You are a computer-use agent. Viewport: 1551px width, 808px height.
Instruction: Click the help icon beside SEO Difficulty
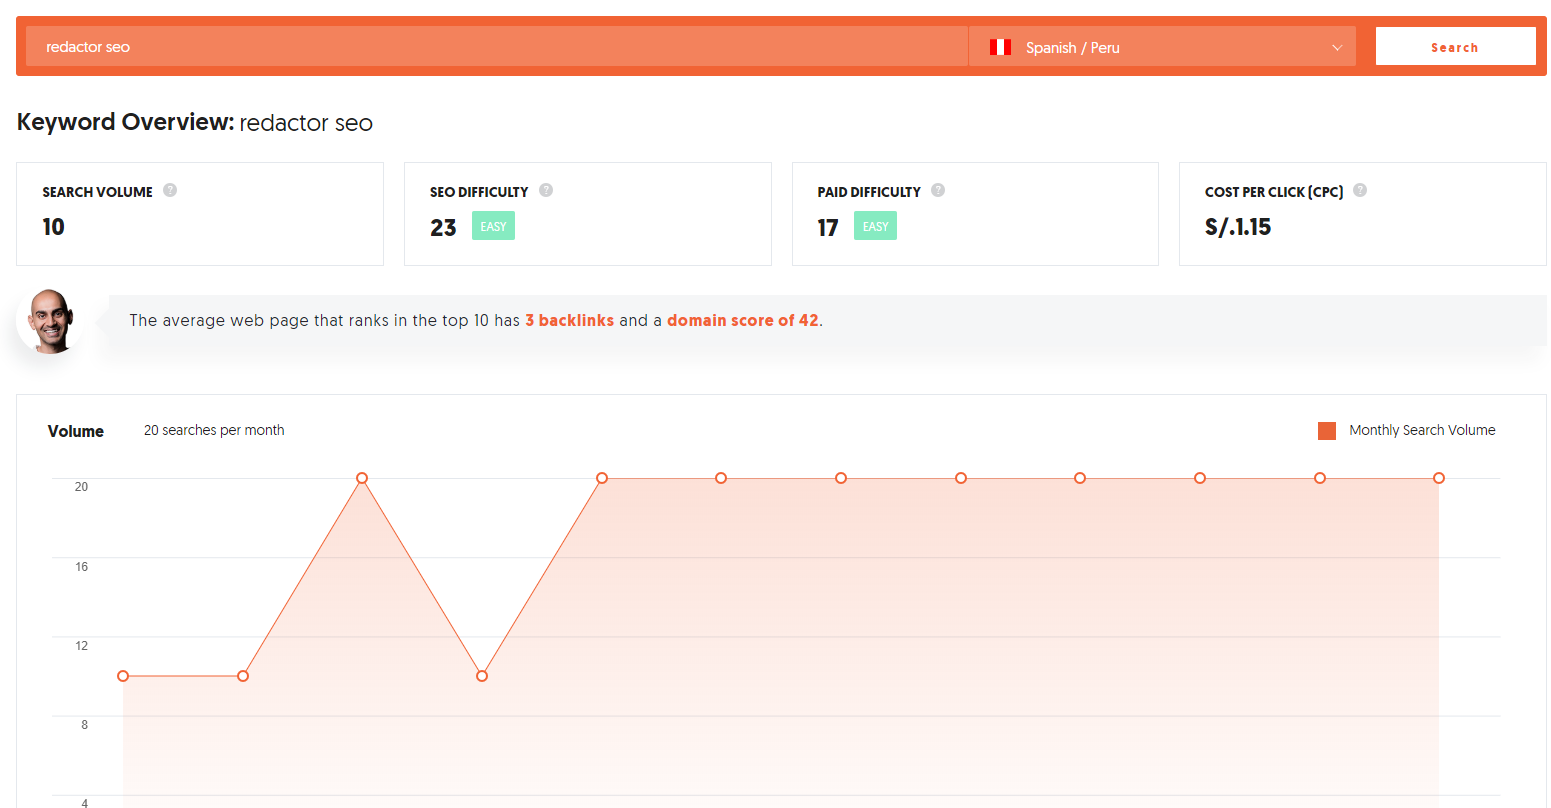[x=546, y=191]
